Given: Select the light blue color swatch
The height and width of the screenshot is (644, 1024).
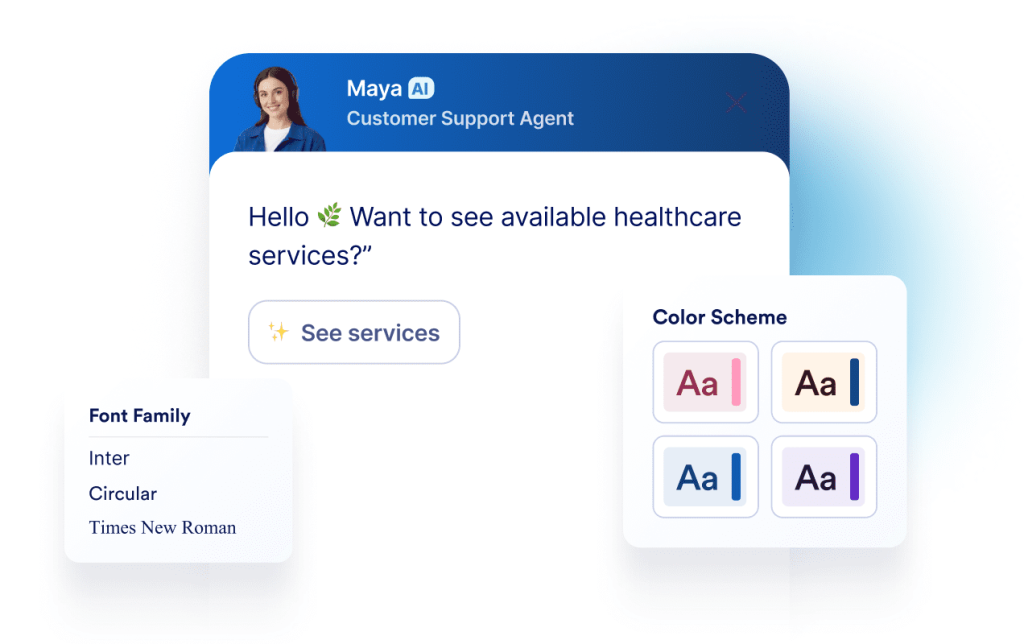Looking at the screenshot, I should (706, 477).
